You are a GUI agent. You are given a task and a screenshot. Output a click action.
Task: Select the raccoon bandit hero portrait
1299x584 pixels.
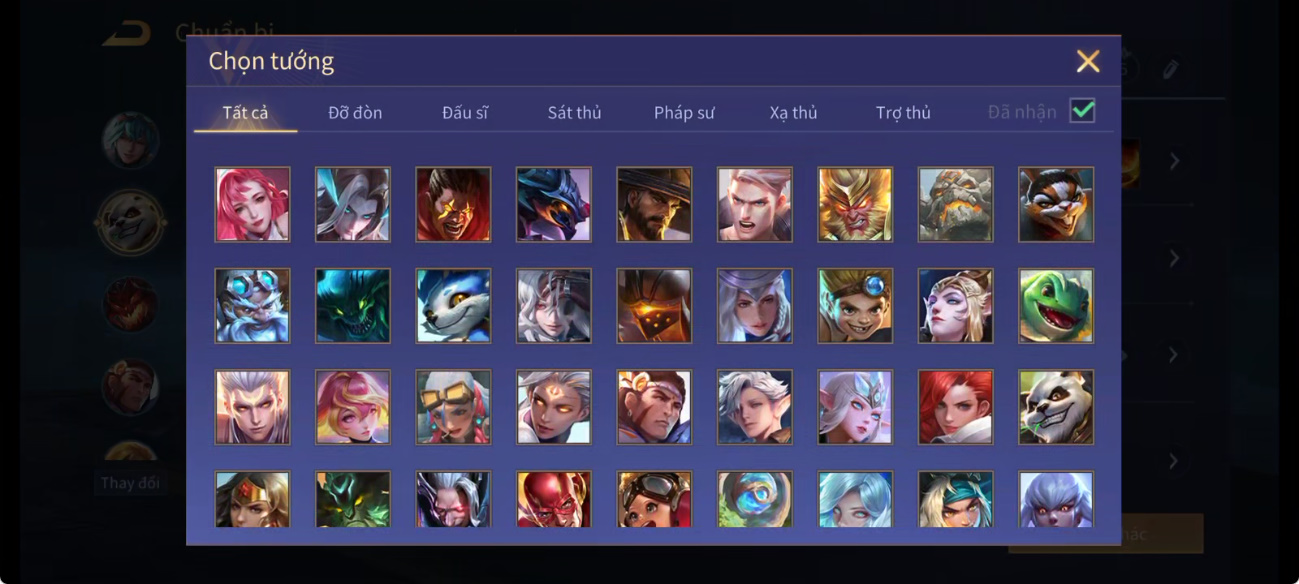(1056, 204)
